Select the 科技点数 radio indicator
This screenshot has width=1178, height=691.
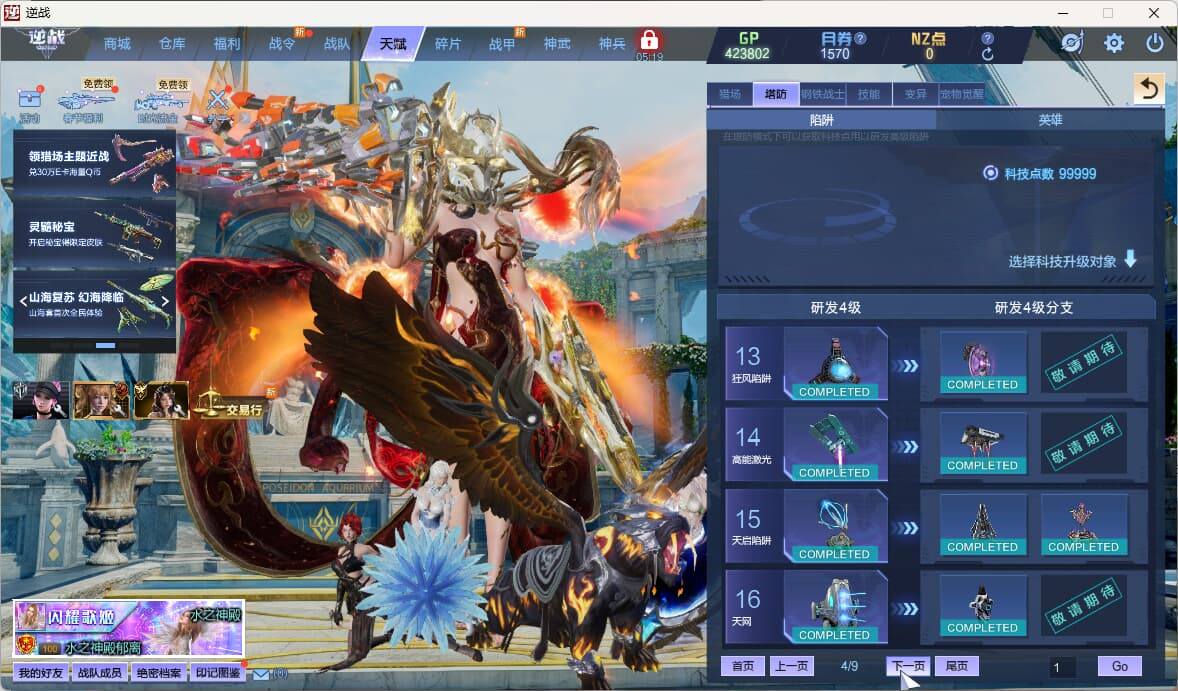(990, 173)
